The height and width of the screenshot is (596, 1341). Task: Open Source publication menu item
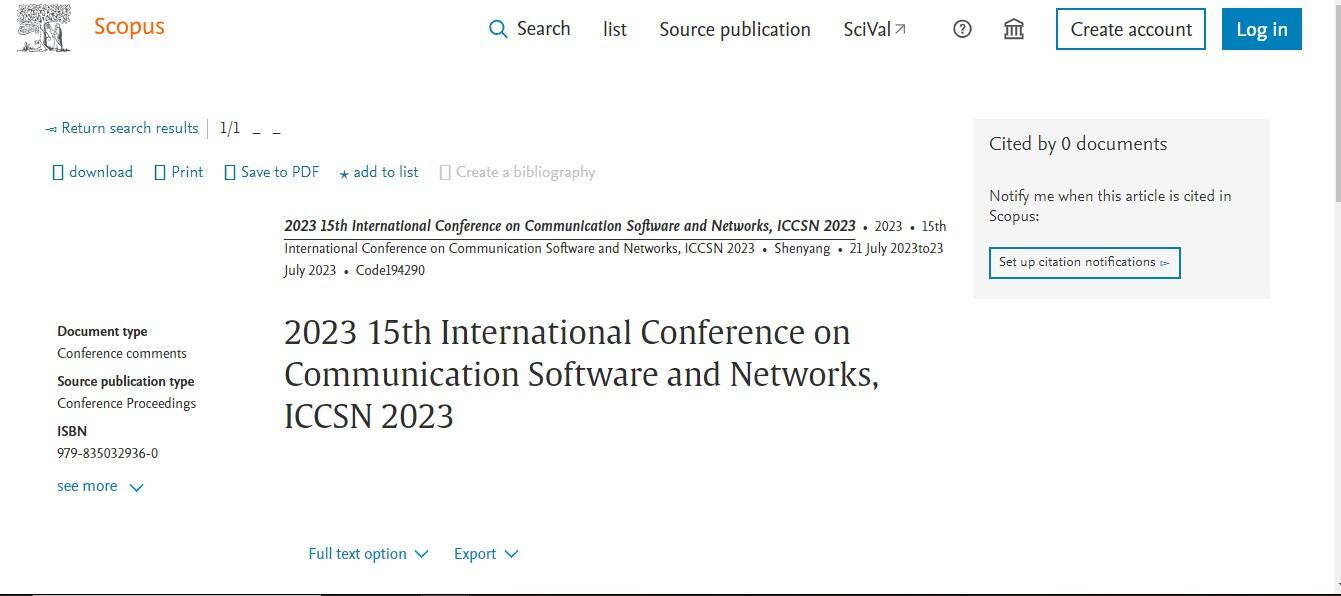[735, 29]
